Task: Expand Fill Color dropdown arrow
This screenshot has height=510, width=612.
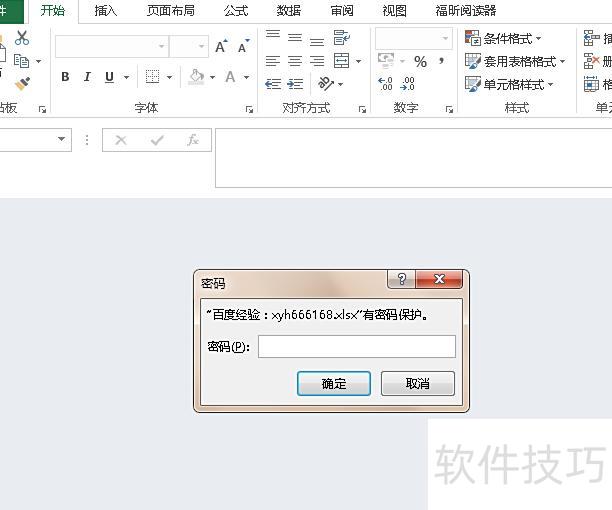Action: pyautogui.click(x=212, y=77)
